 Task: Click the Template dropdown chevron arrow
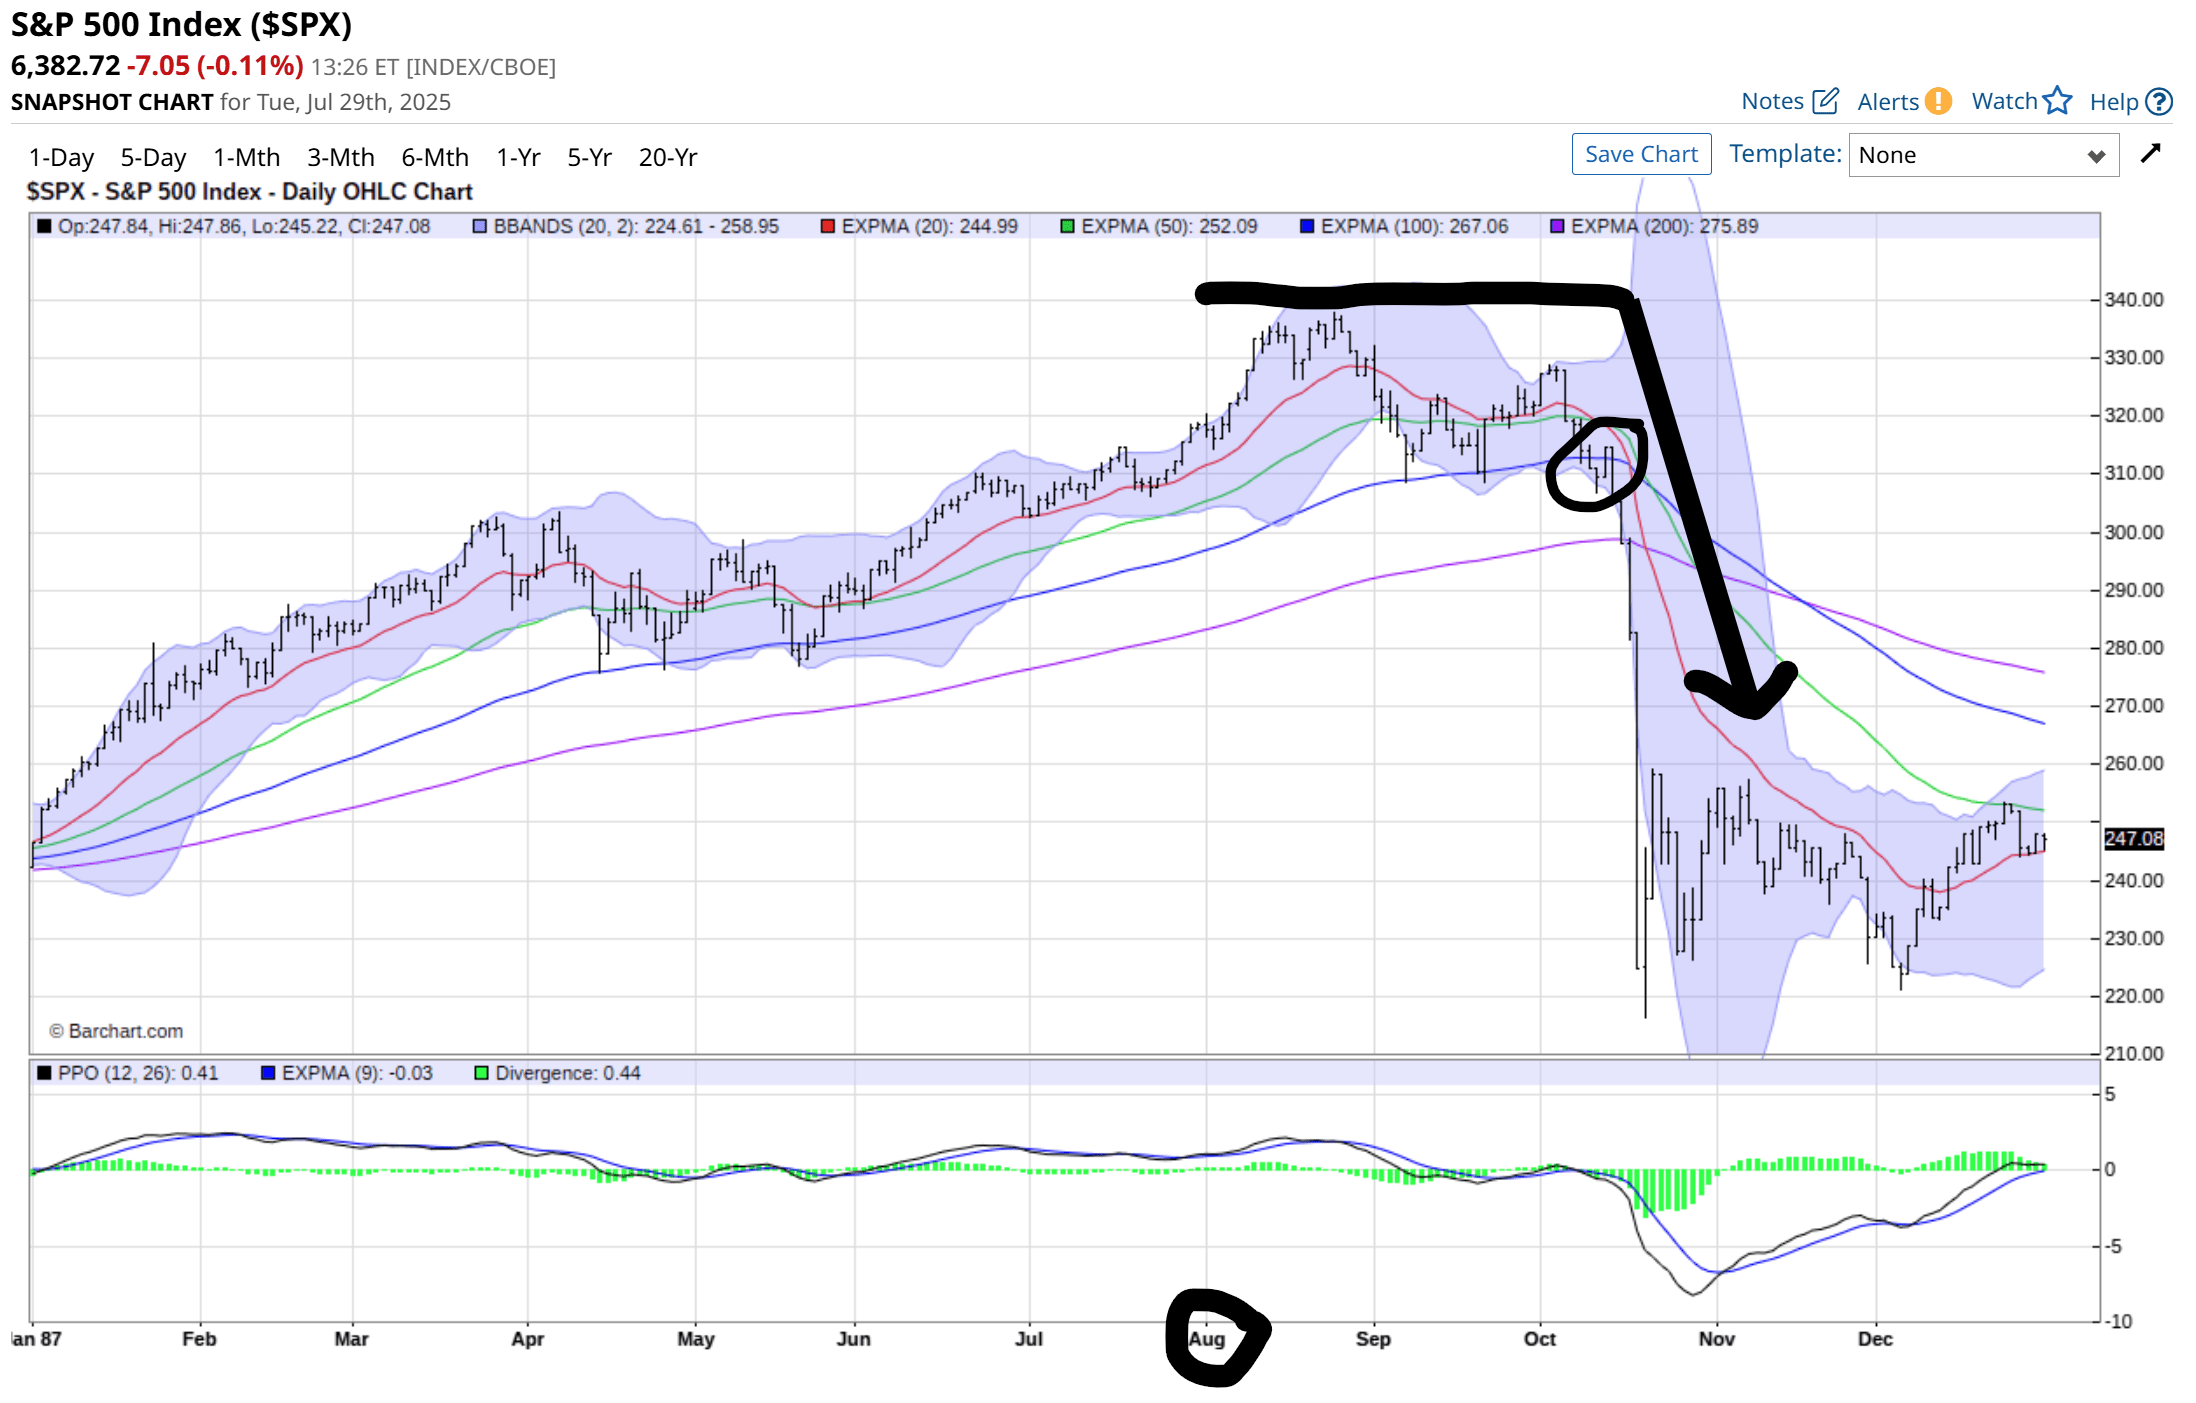click(x=2097, y=156)
